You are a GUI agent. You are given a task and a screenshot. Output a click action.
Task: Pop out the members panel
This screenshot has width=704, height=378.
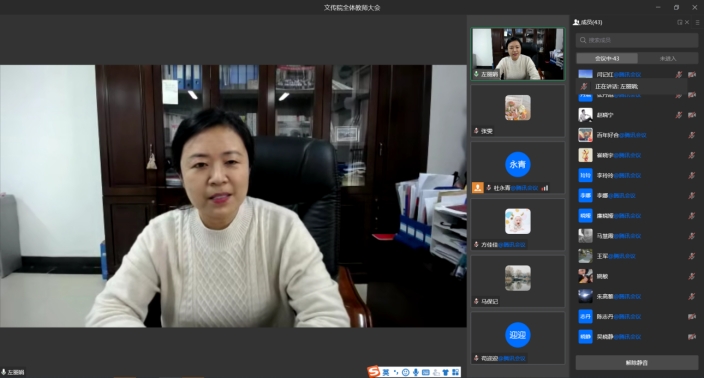pyautogui.click(x=679, y=22)
